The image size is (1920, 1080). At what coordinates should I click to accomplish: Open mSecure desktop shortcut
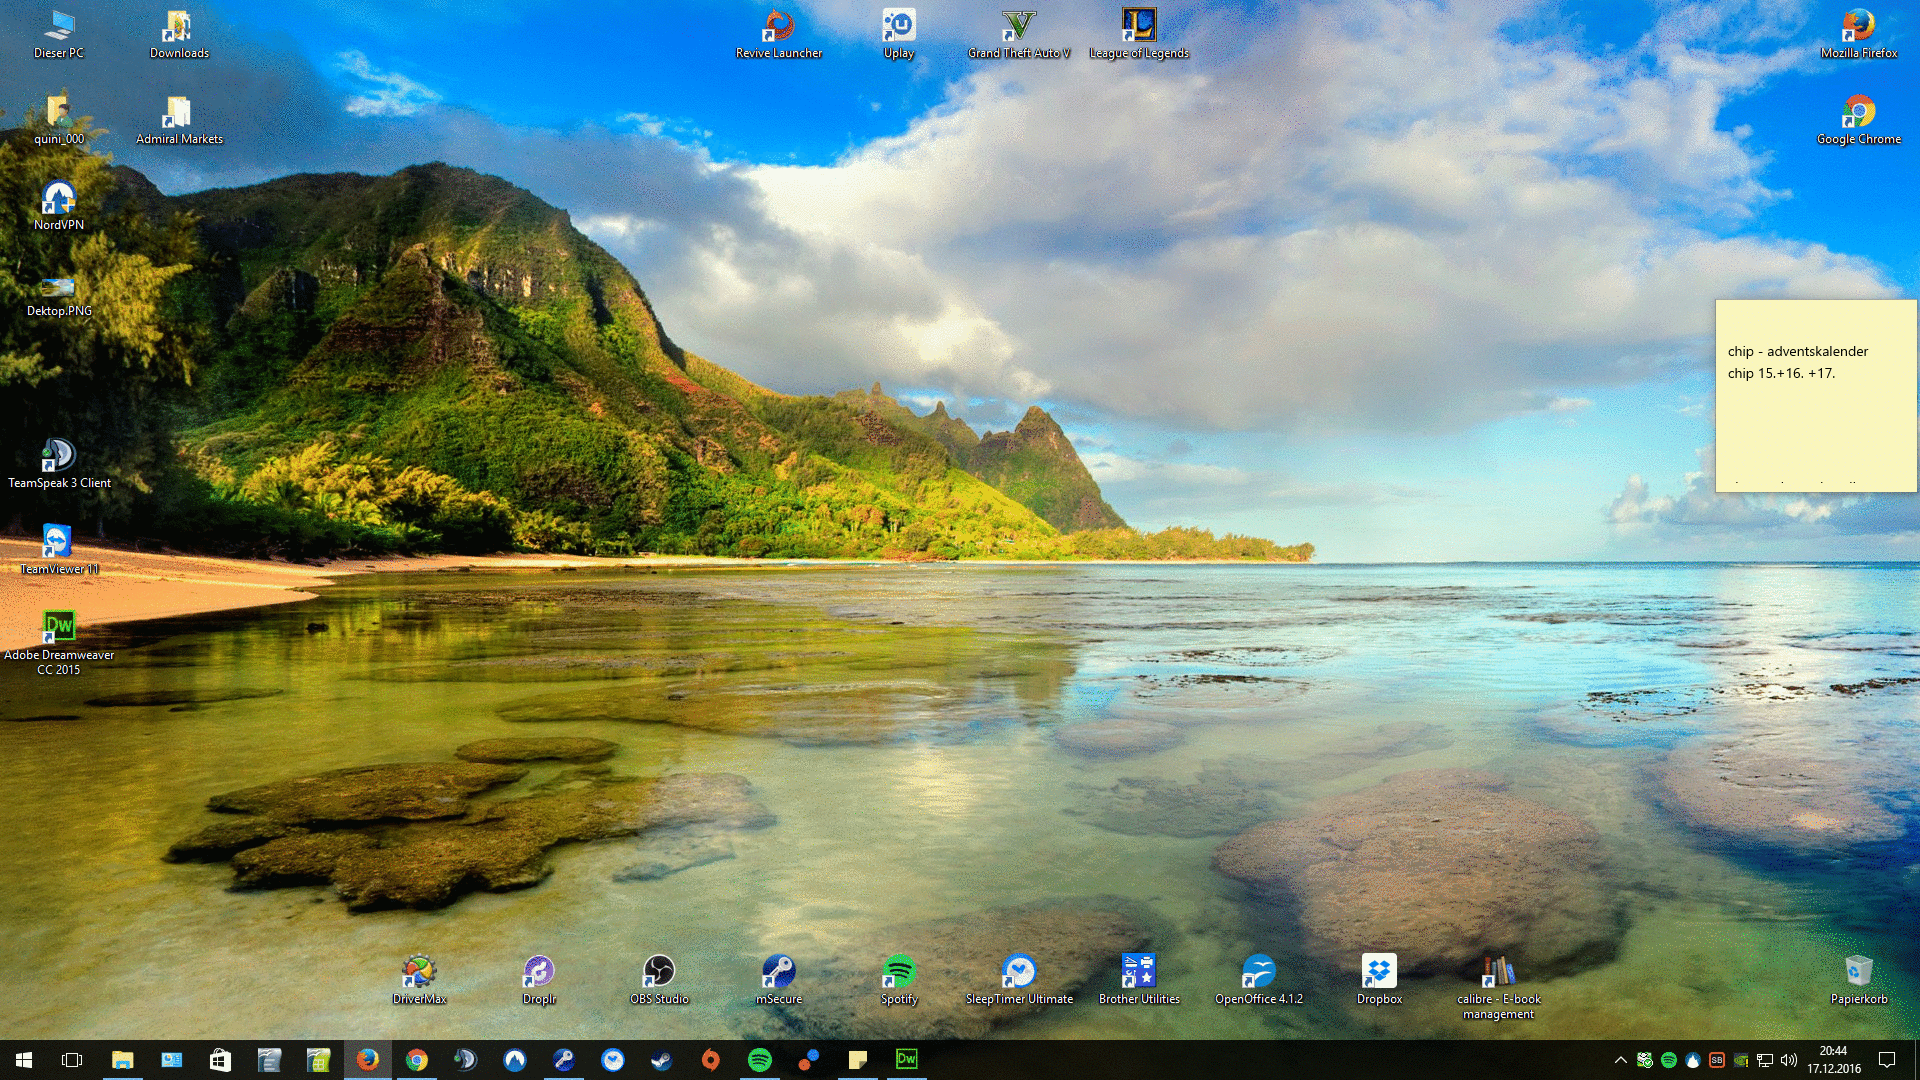[x=779, y=980]
